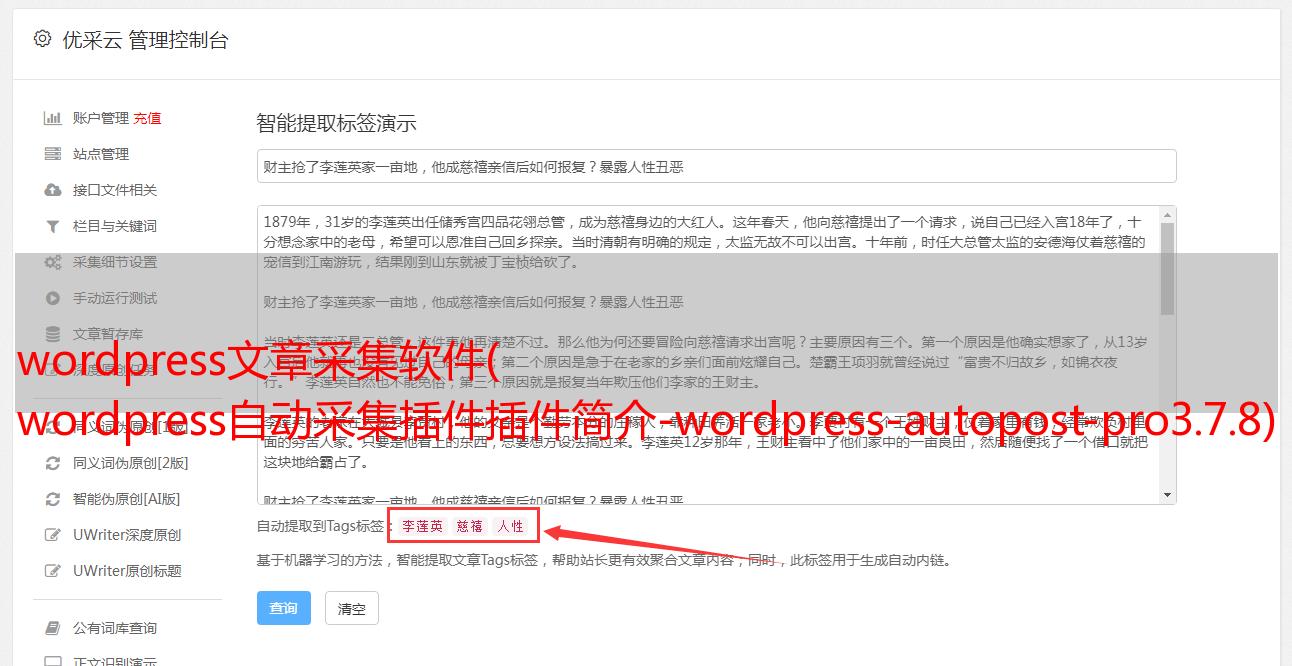This screenshot has height=666, width=1292.
Task: Select the 李莲英 tag
Action: click(422, 526)
